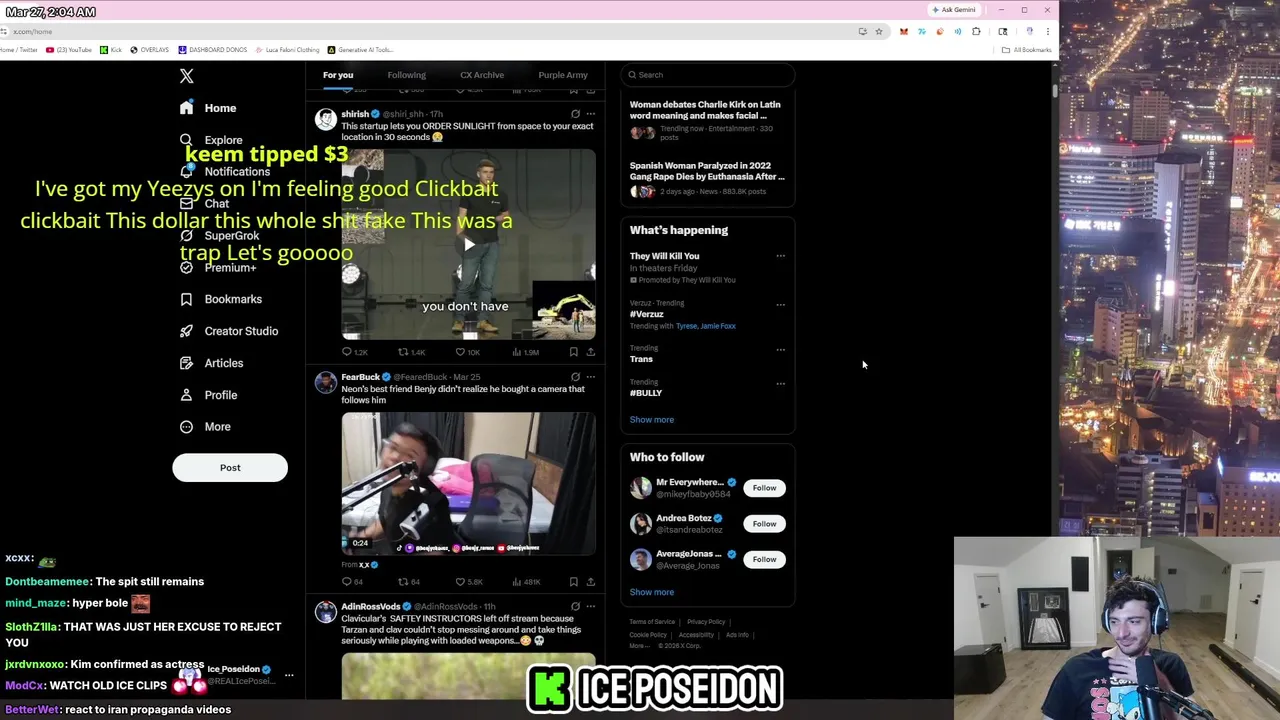Open Bookmarks in the sidebar
The image size is (1280, 720).
[220, 299]
